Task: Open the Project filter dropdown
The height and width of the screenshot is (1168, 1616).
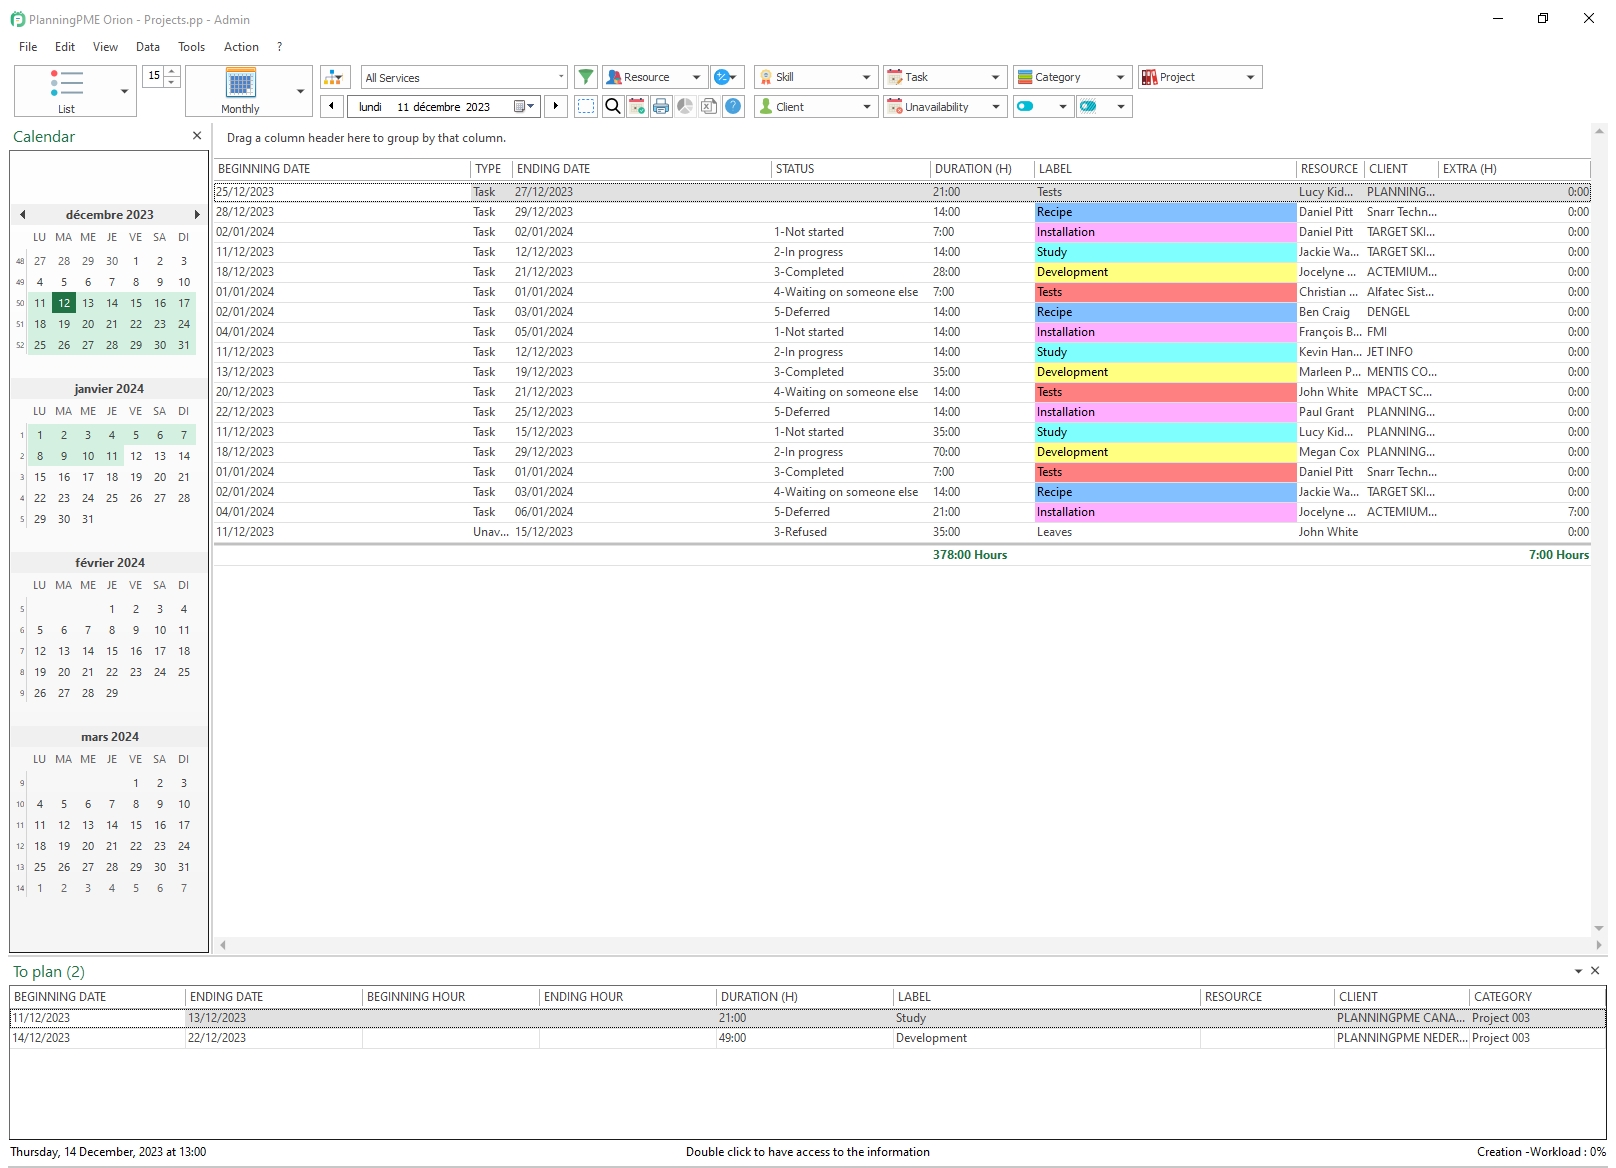Action: point(1200,77)
